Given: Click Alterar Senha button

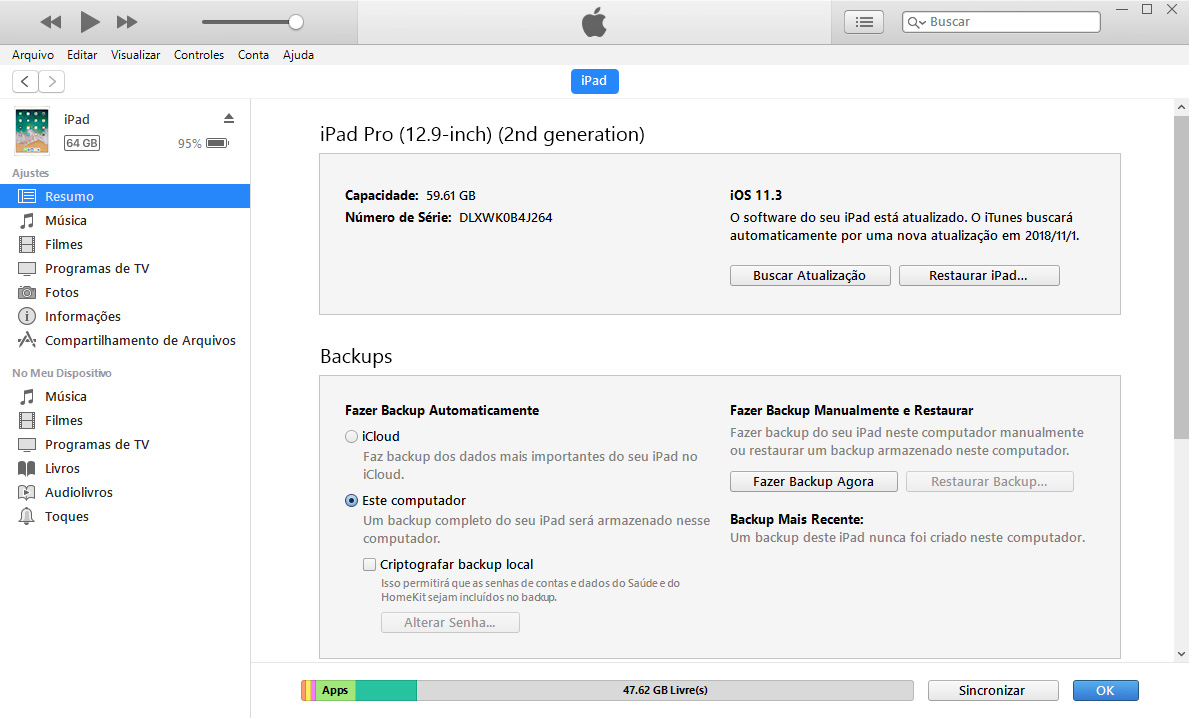Looking at the screenshot, I should (x=450, y=622).
